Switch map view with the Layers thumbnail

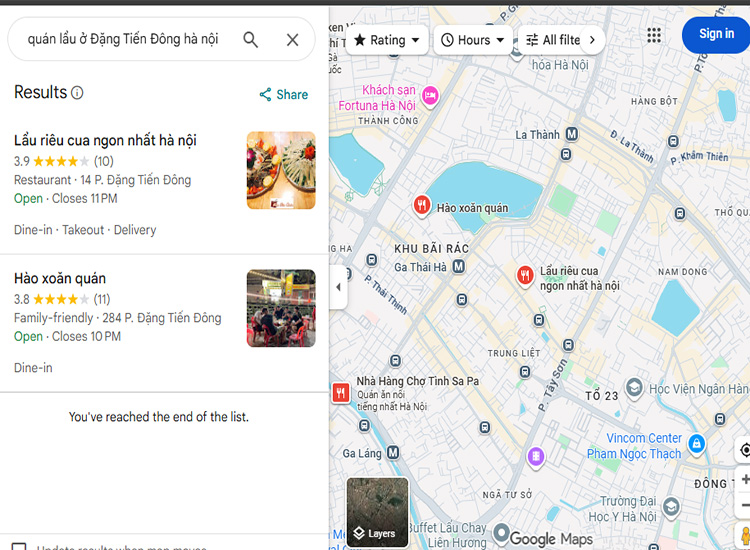coord(377,512)
